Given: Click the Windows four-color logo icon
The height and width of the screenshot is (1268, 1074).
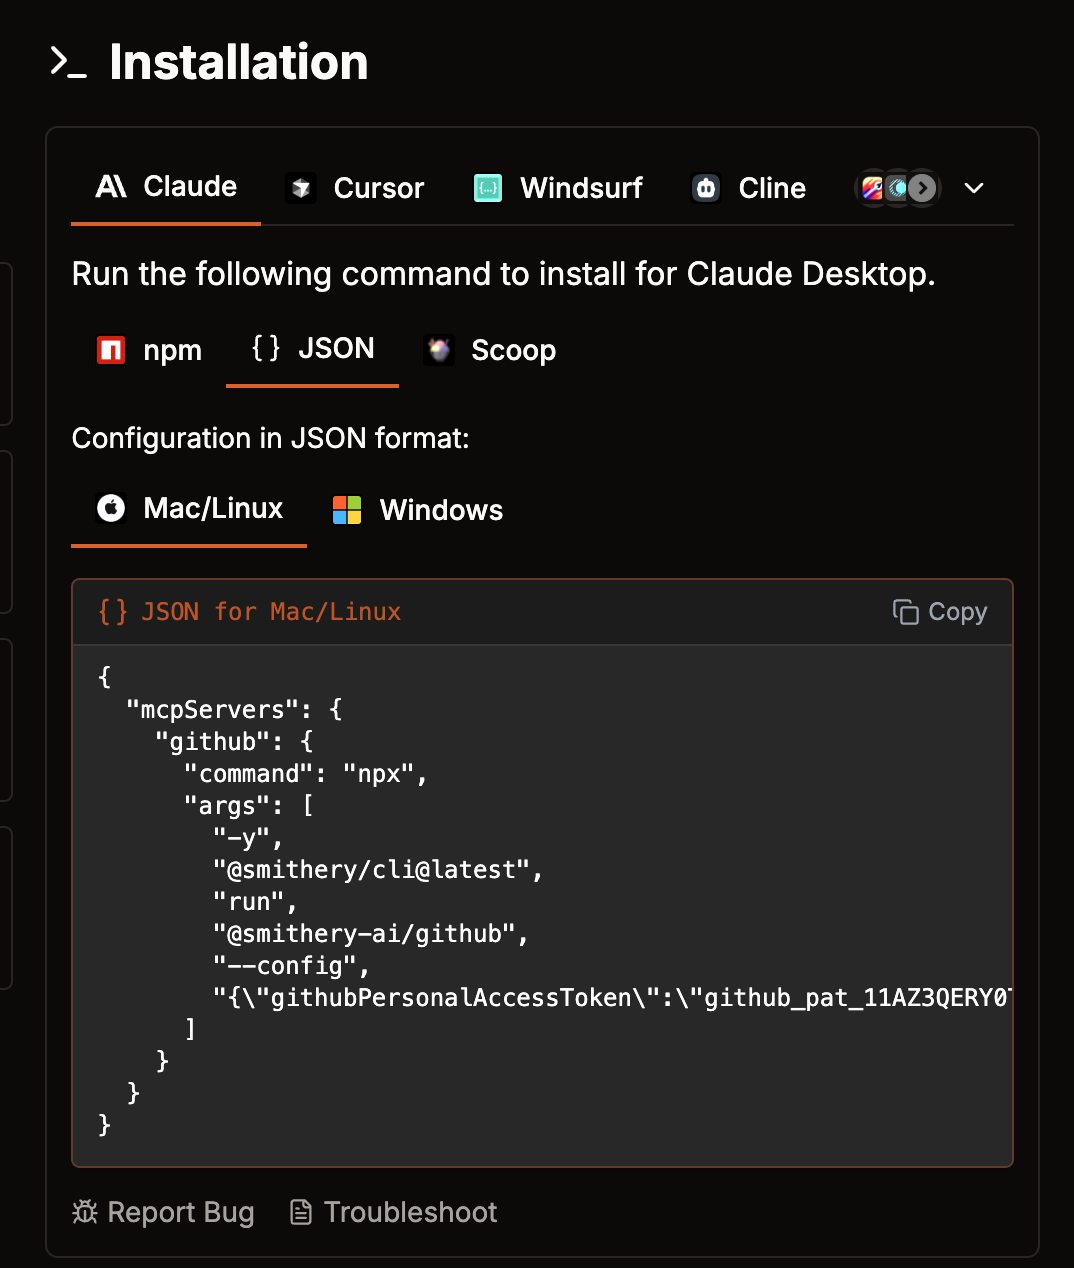Looking at the screenshot, I should click(347, 510).
